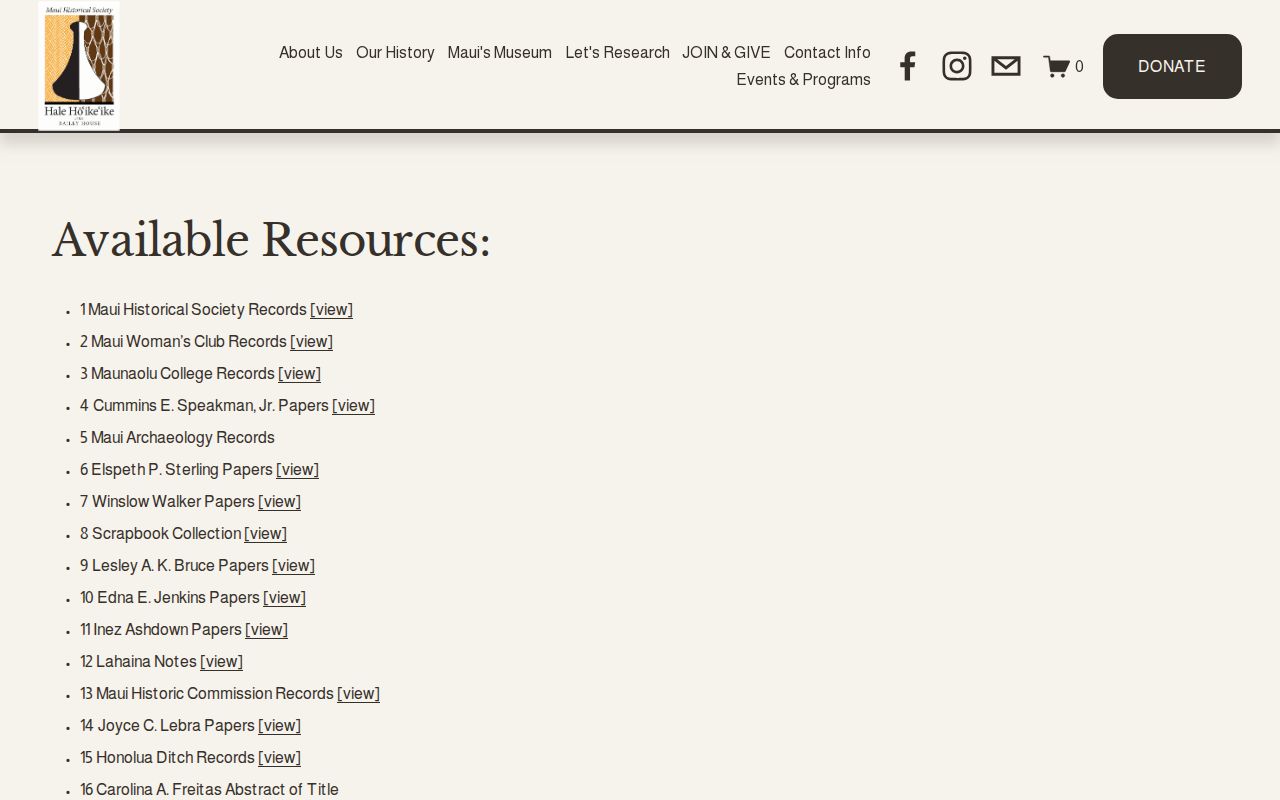Image resolution: width=1280 pixels, height=800 pixels.
Task: View Maui Historical Society Records
Action: pyautogui.click(x=331, y=310)
